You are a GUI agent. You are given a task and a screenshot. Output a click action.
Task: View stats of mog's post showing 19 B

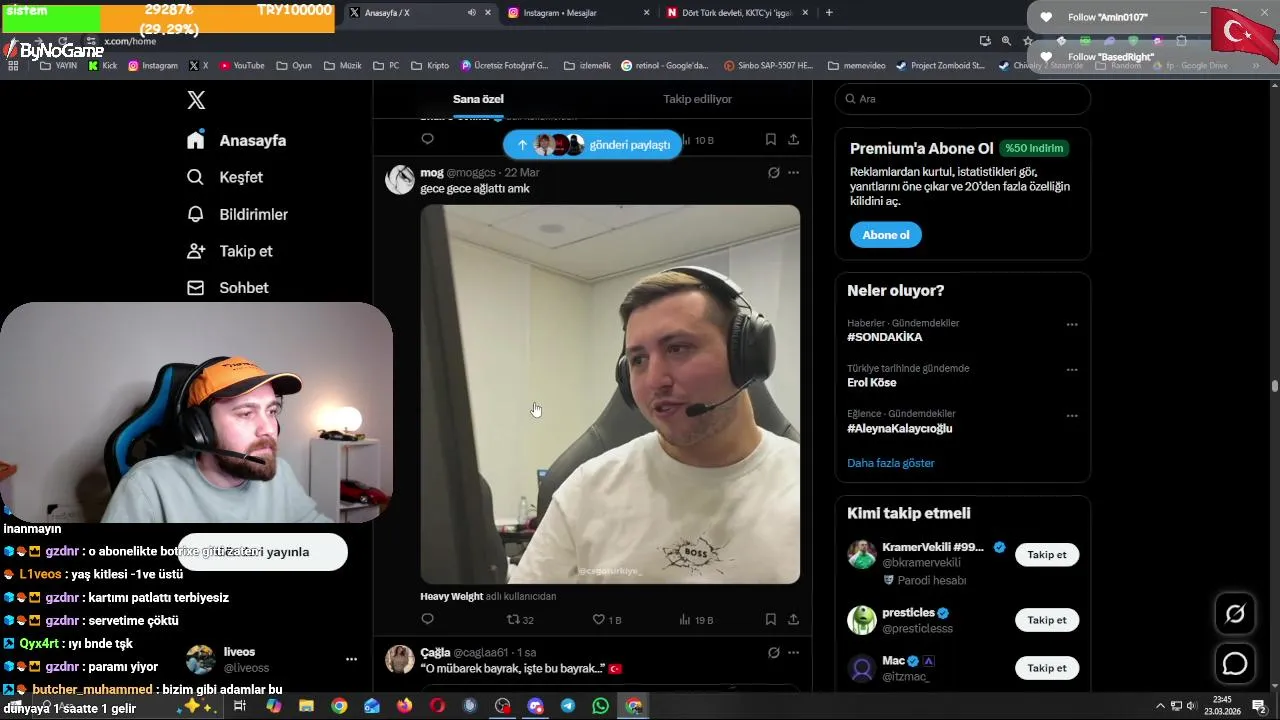tap(696, 620)
